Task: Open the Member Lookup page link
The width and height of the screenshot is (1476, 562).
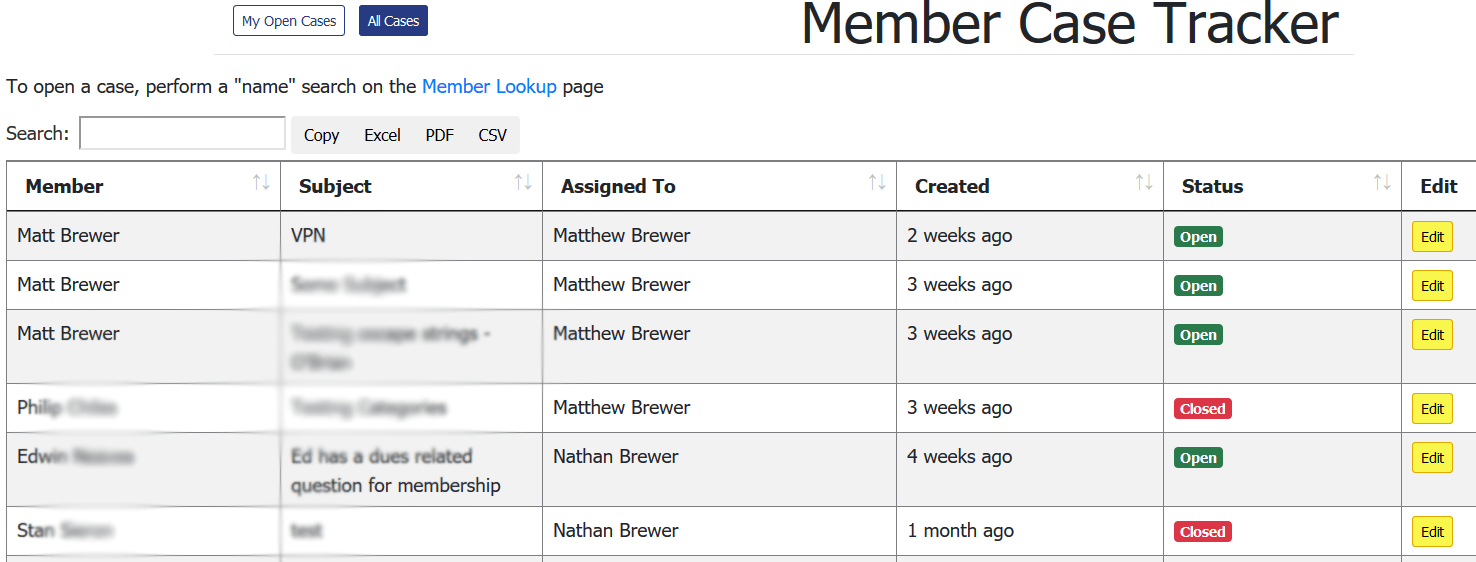Action: (489, 86)
